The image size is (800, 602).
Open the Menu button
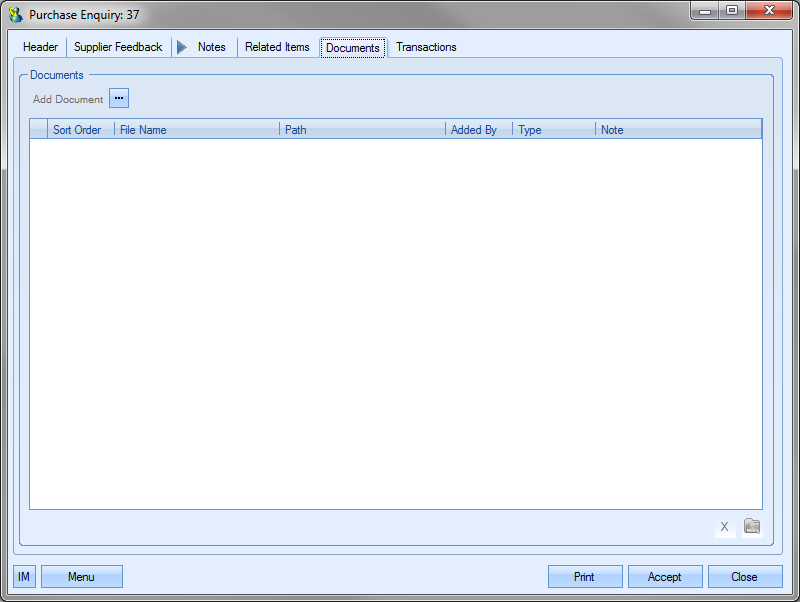pos(82,576)
